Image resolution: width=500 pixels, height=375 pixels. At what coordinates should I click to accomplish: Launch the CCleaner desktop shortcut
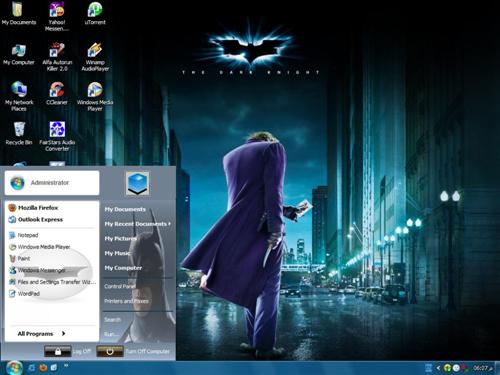(57, 94)
